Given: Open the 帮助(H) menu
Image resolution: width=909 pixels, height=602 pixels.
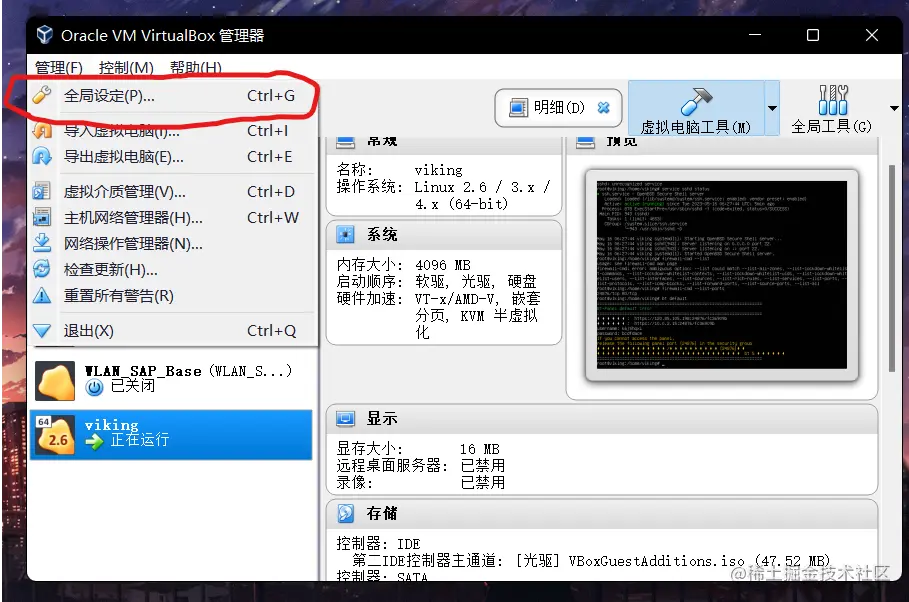Looking at the screenshot, I should point(195,68).
